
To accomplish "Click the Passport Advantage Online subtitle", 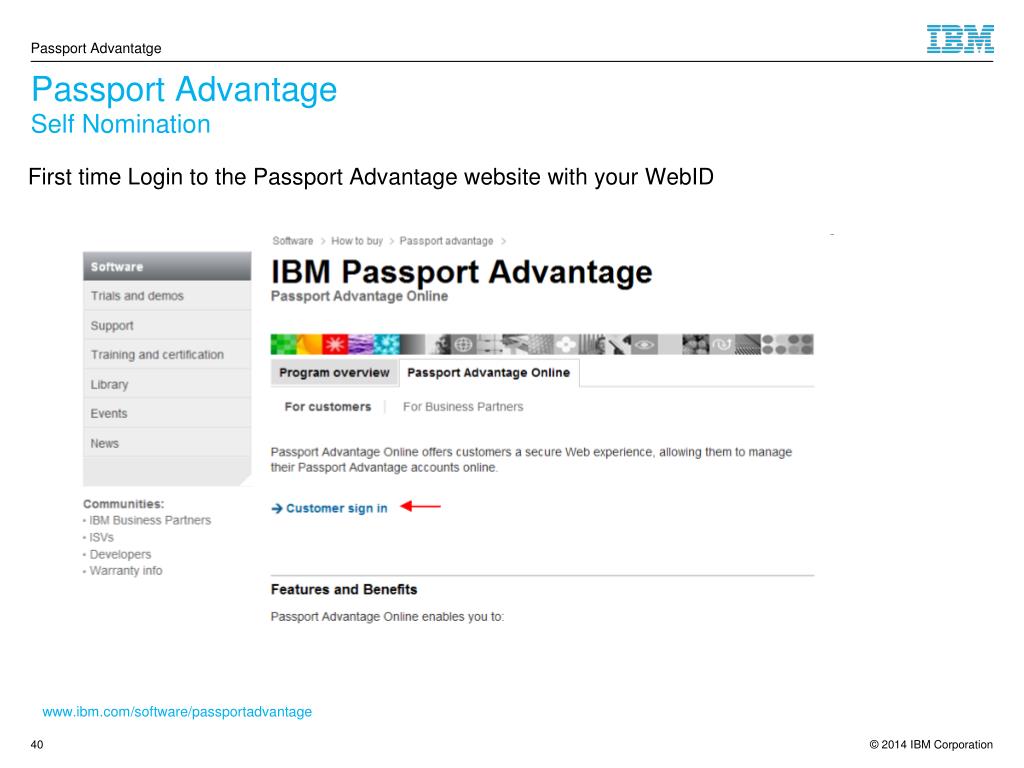I will tap(359, 296).
